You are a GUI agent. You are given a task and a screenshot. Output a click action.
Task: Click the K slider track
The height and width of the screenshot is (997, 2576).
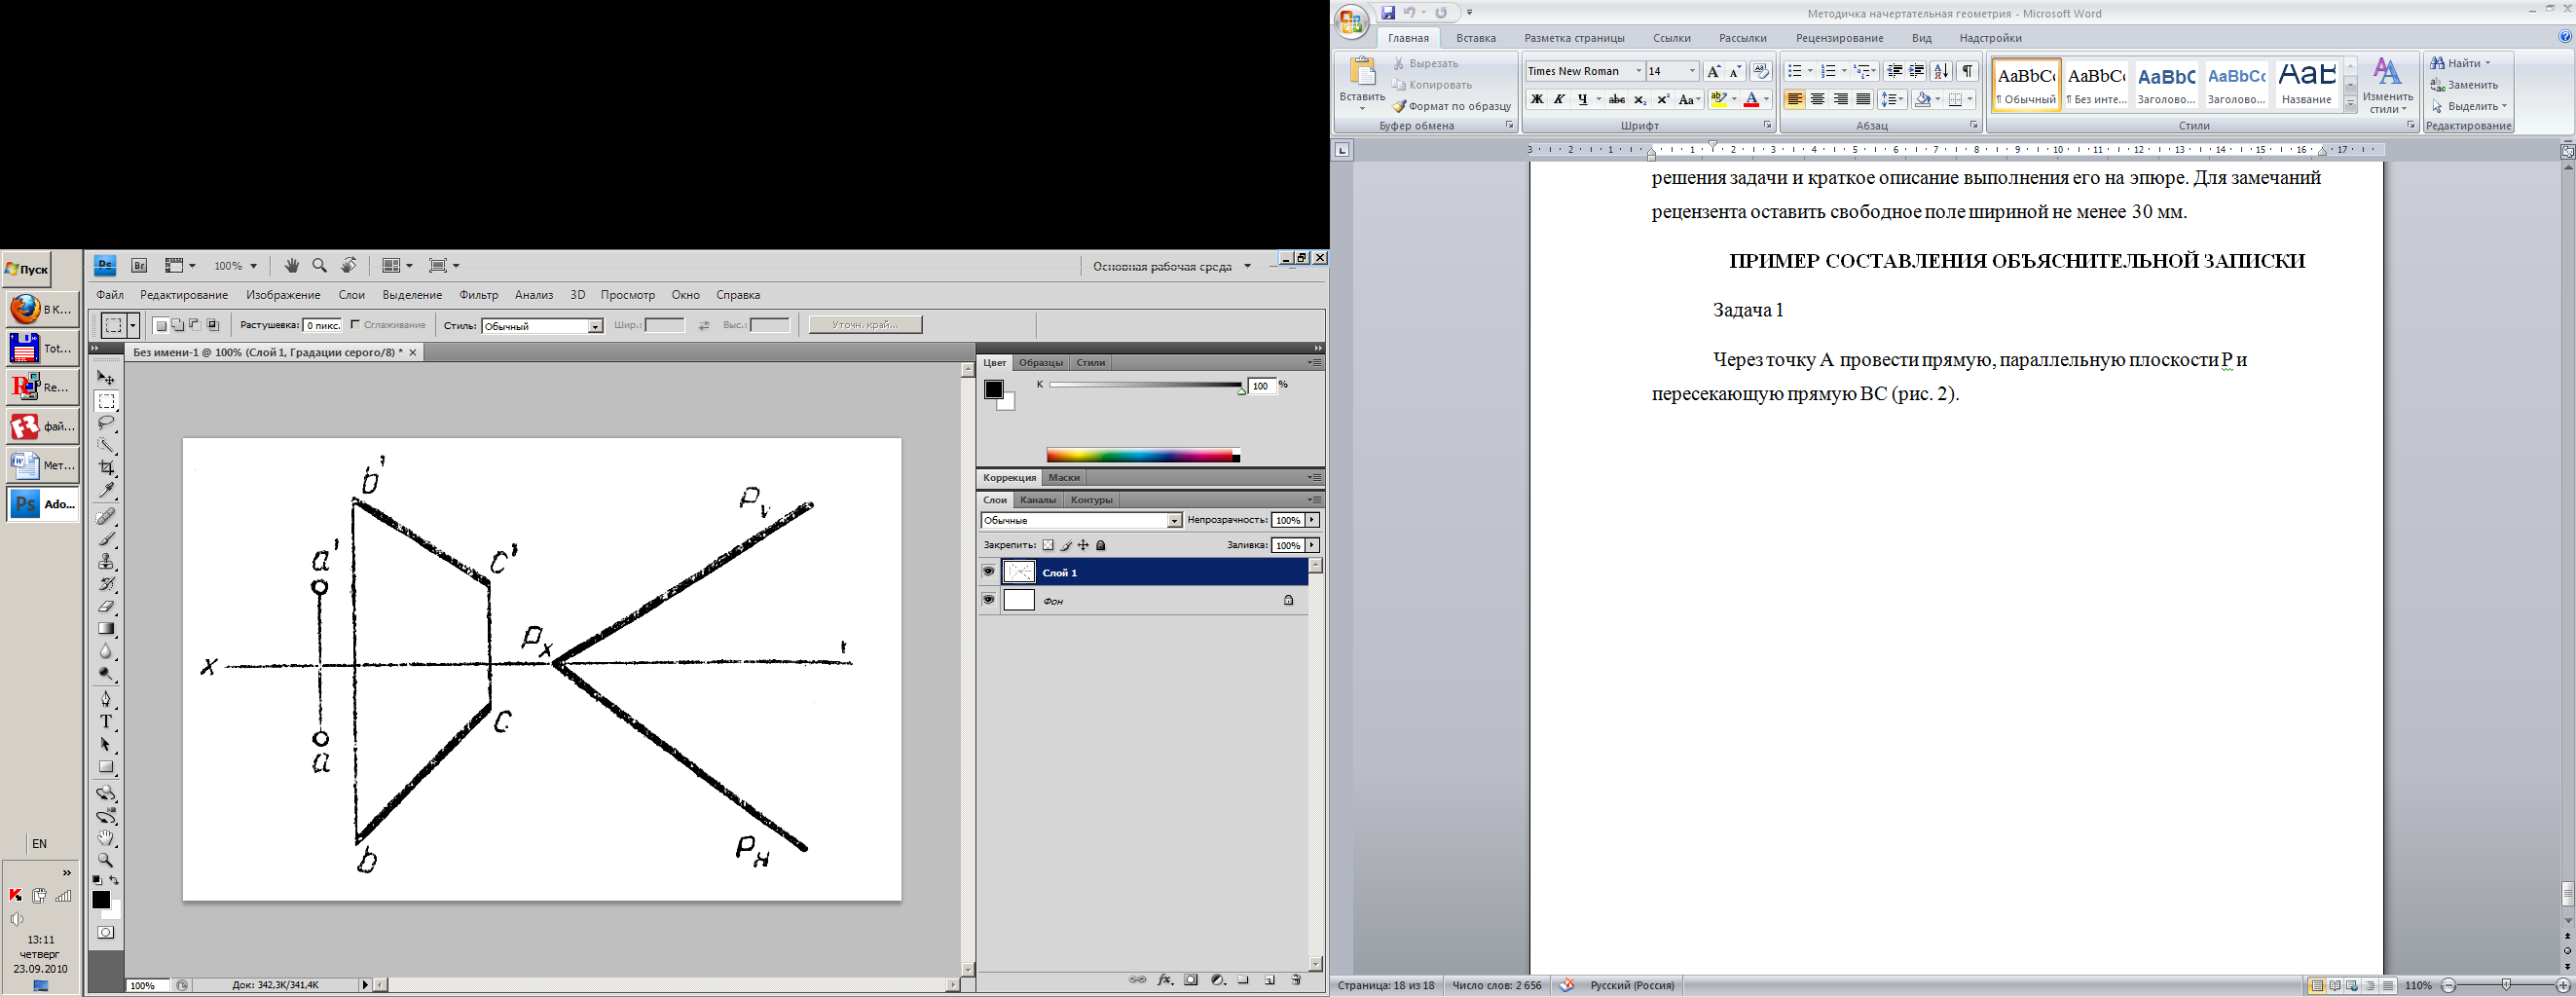coord(1146,385)
